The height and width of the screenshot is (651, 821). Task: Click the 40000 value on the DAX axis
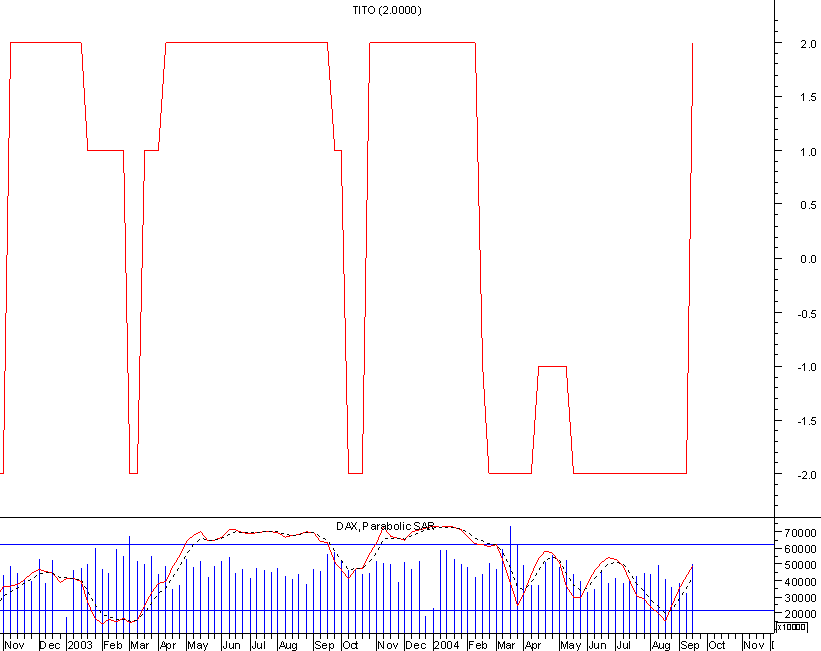[800, 582]
